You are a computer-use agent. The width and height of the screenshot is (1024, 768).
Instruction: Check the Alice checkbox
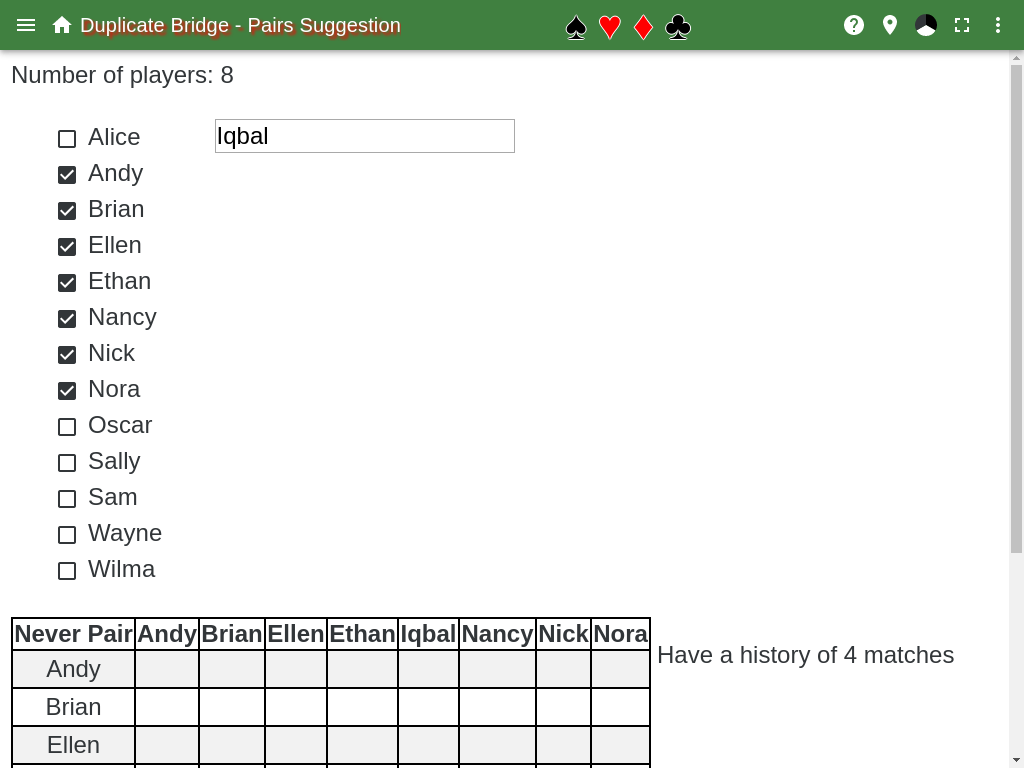coord(67,139)
